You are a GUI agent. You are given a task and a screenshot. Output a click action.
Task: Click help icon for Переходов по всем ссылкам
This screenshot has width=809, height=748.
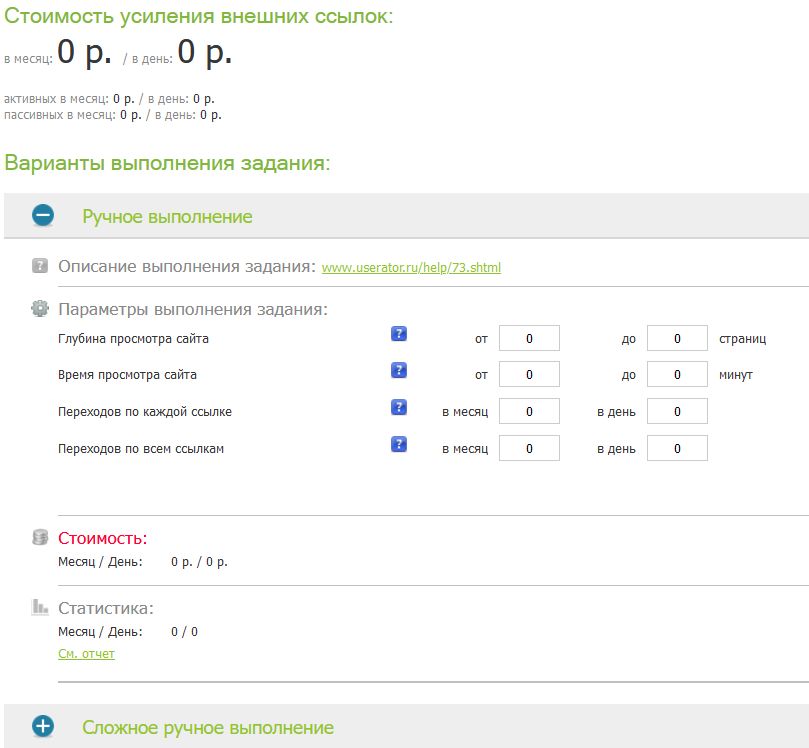[399, 444]
